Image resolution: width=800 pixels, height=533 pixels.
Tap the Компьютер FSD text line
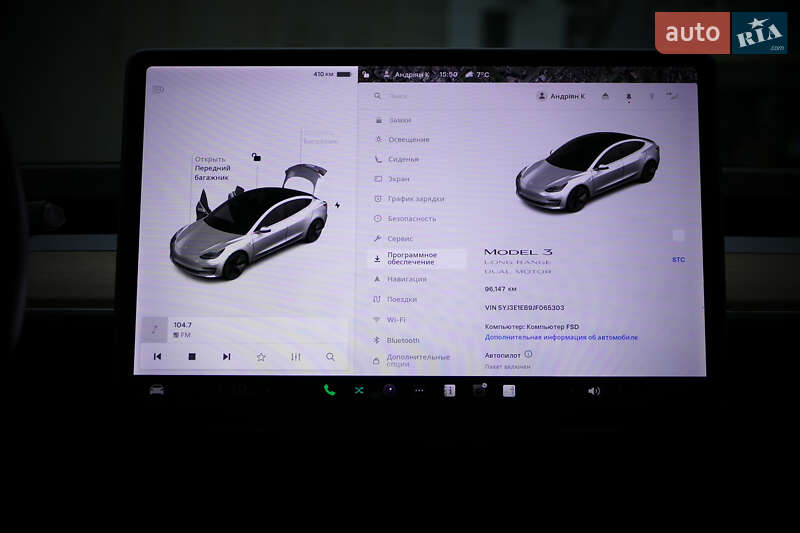pos(532,326)
